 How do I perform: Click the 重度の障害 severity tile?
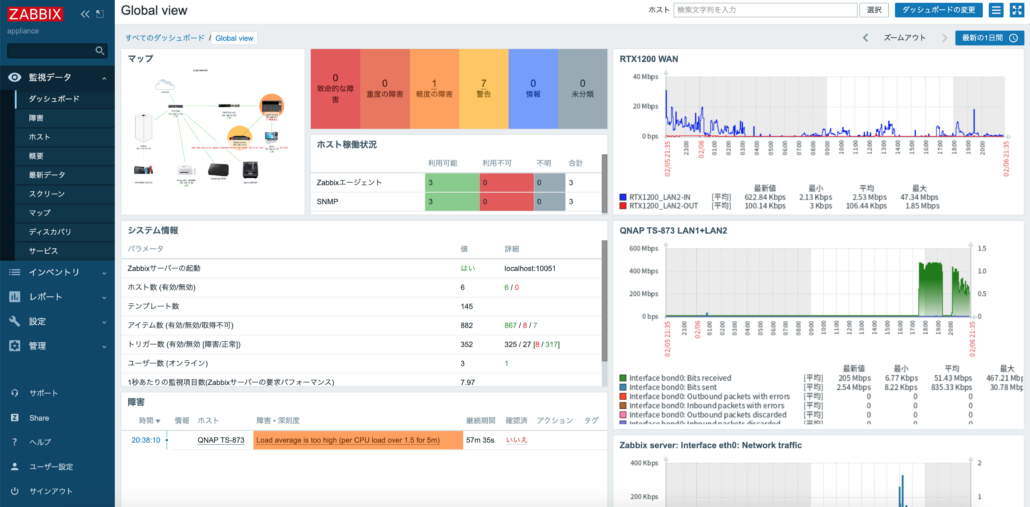click(x=384, y=89)
